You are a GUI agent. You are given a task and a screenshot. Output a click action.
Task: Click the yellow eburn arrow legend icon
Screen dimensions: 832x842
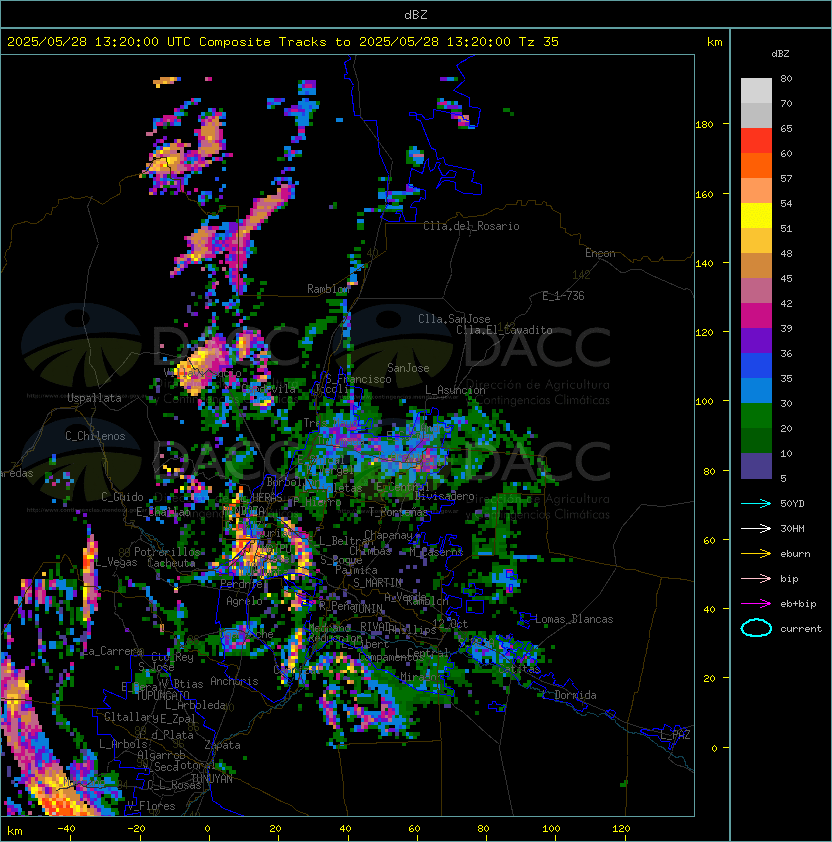tap(756, 554)
